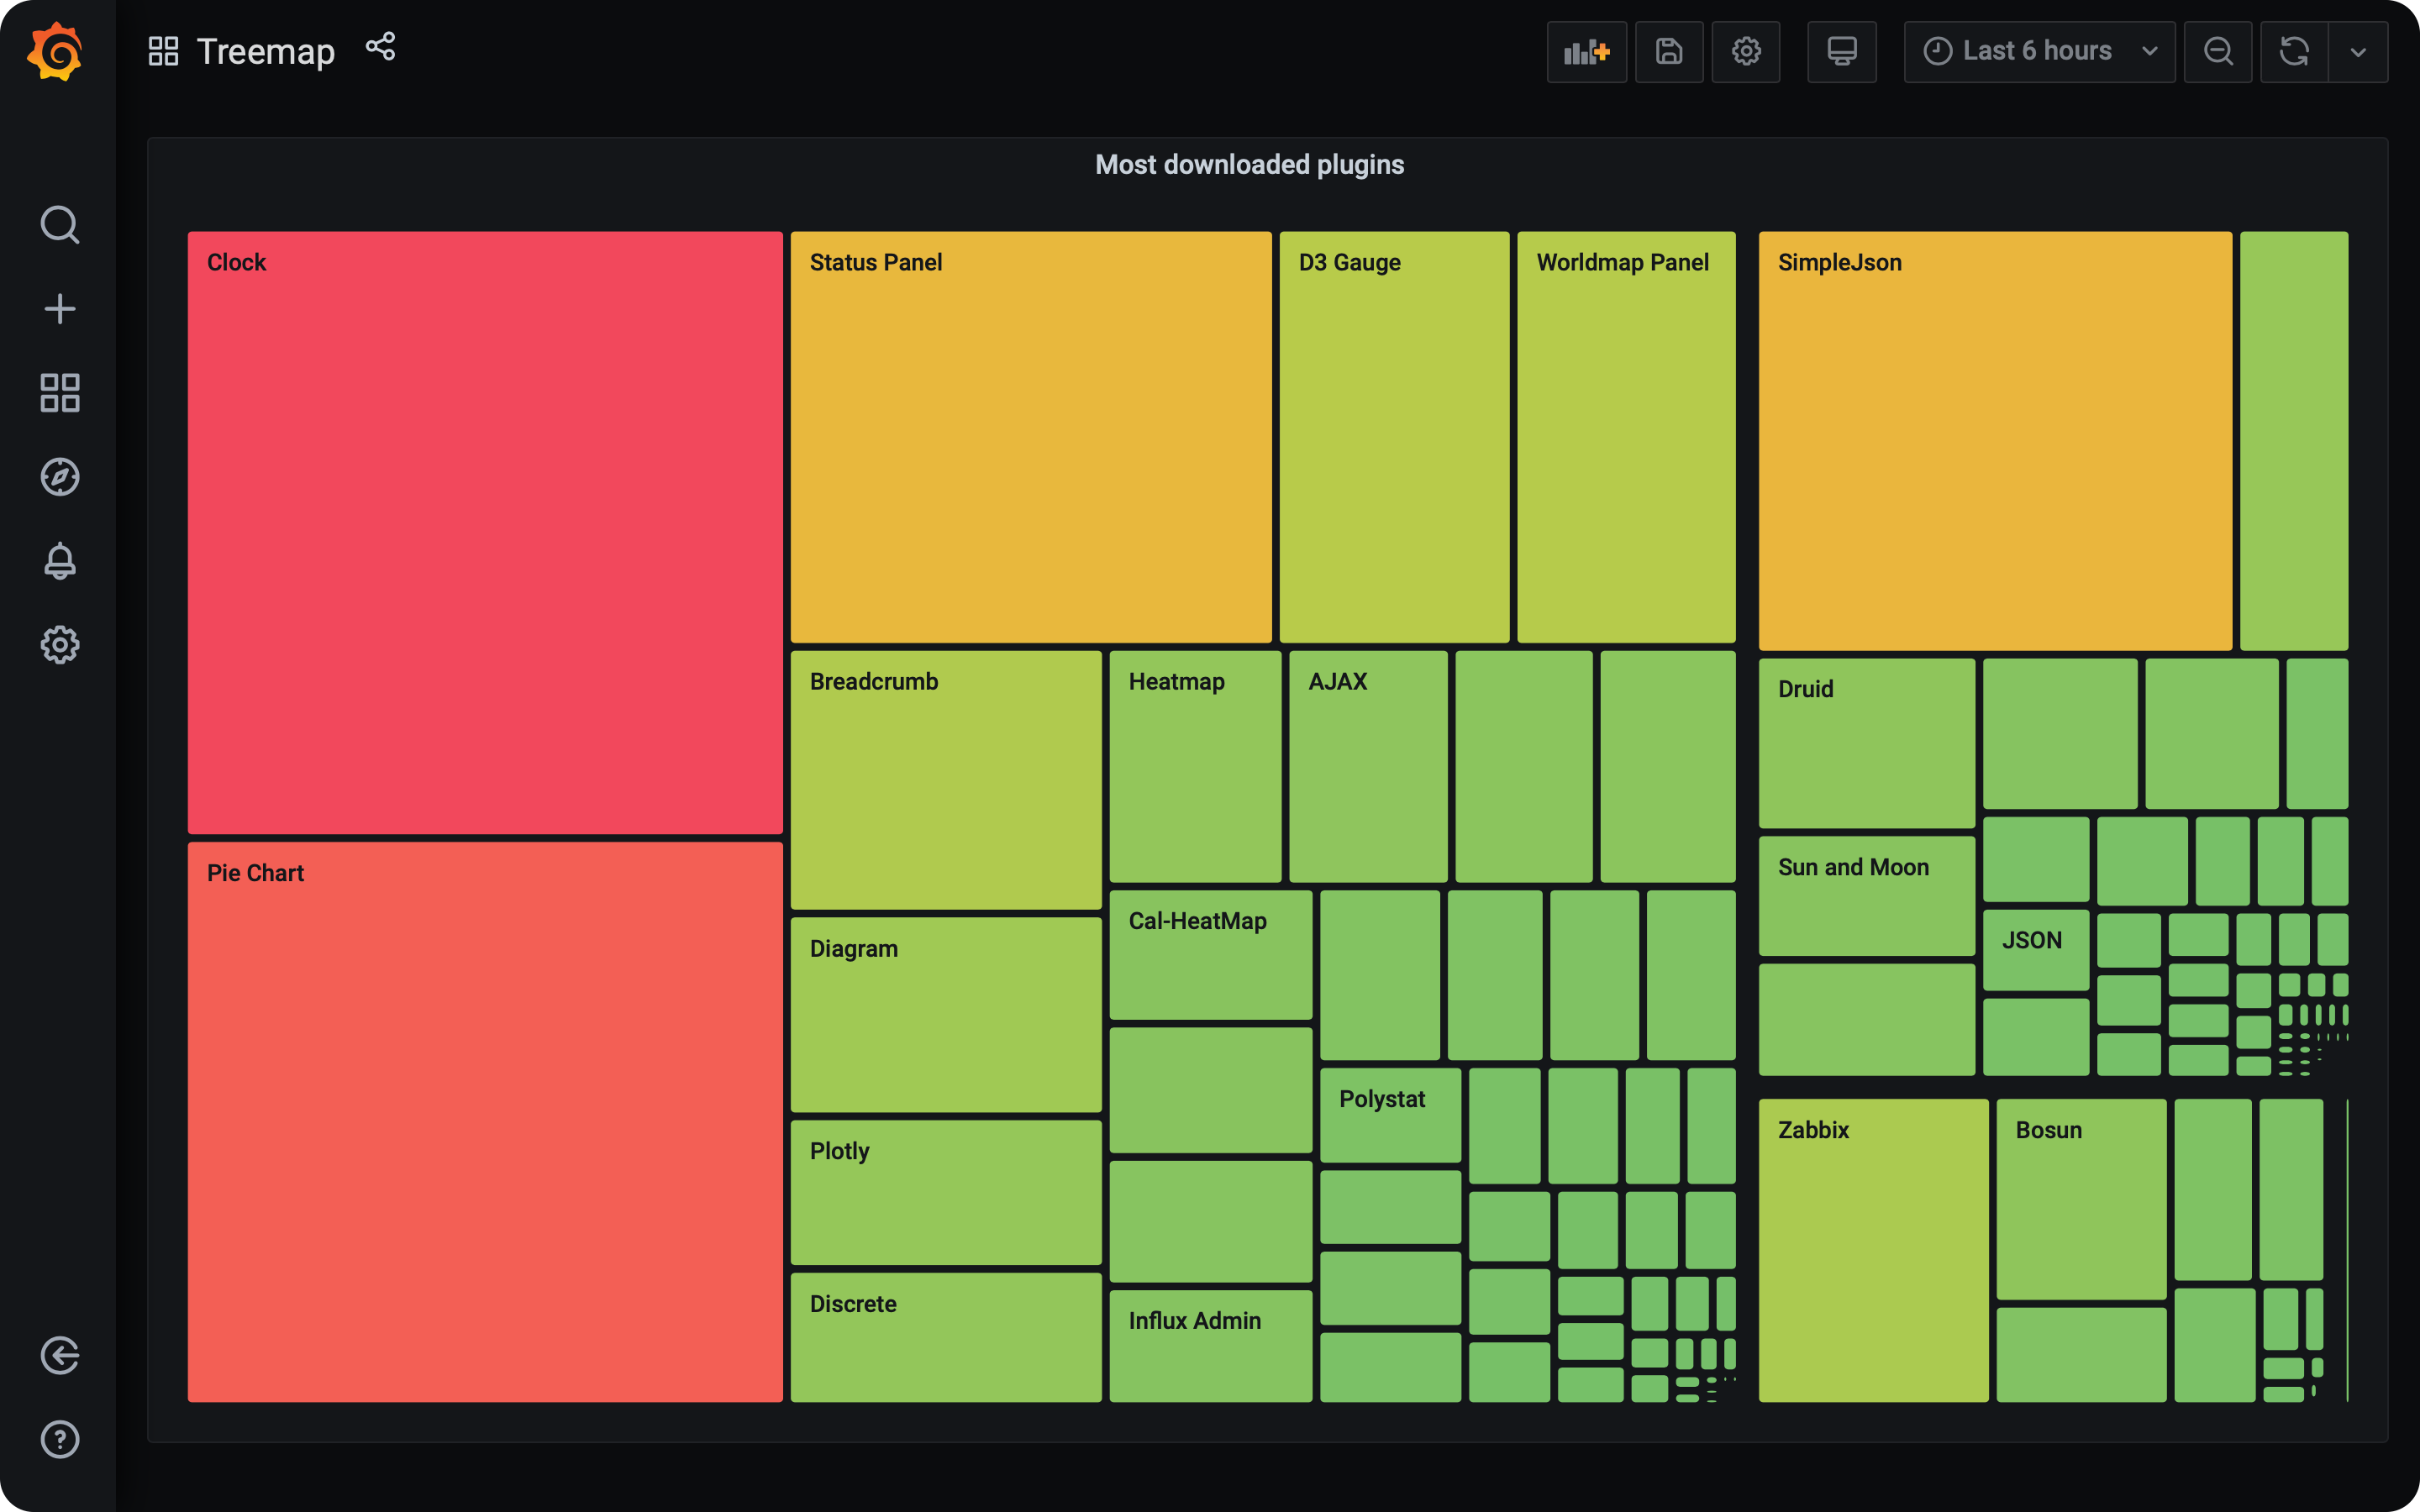Open the search dashboards icon

click(60, 225)
